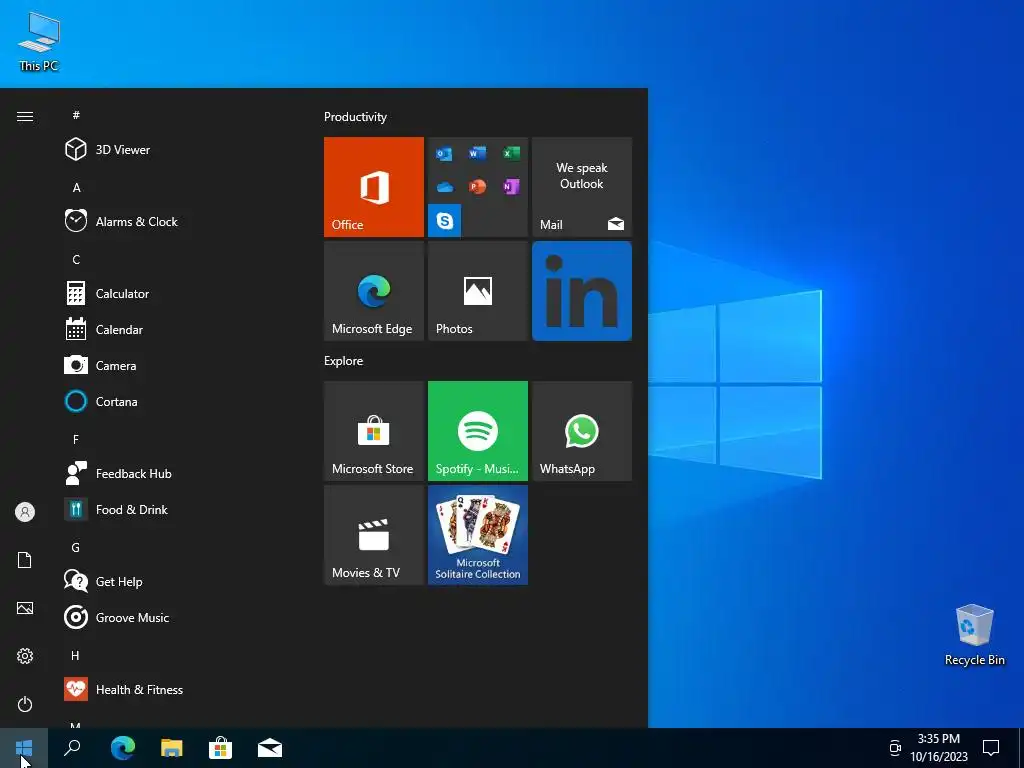
Task: Click the 'G' letter group header
Action: tap(76, 547)
